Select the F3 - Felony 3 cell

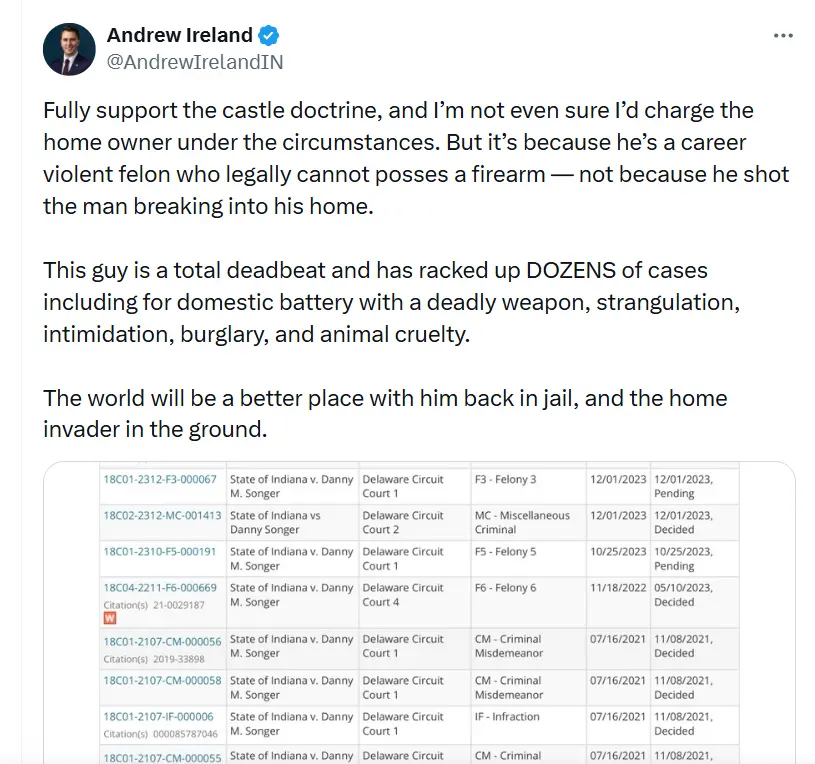click(x=505, y=480)
